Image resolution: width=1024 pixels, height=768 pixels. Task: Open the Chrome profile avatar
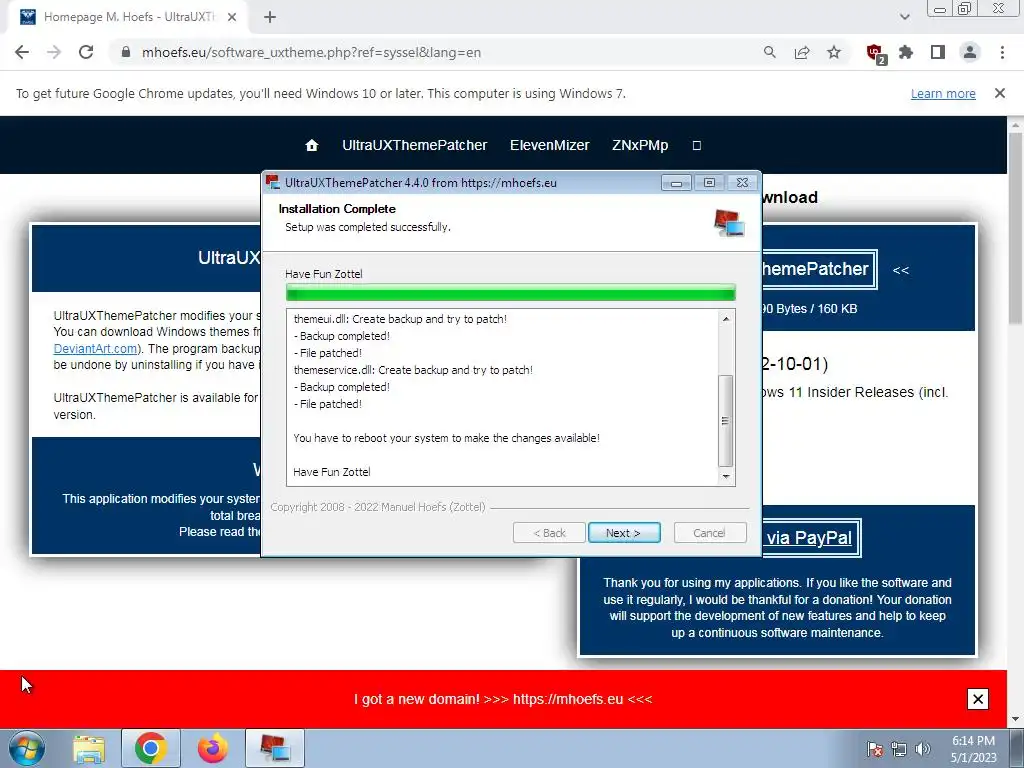click(x=970, y=52)
